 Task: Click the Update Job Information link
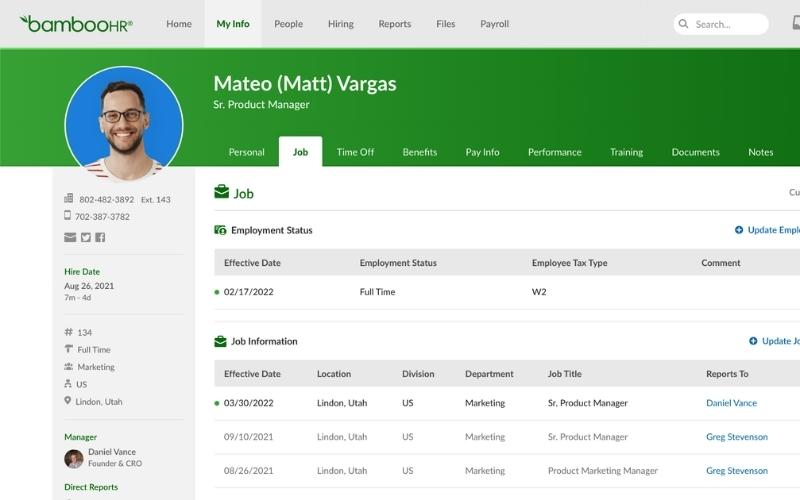[x=779, y=341]
